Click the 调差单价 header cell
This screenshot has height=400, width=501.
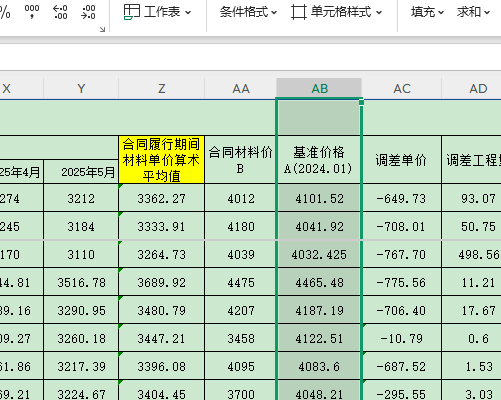(402, 160)
